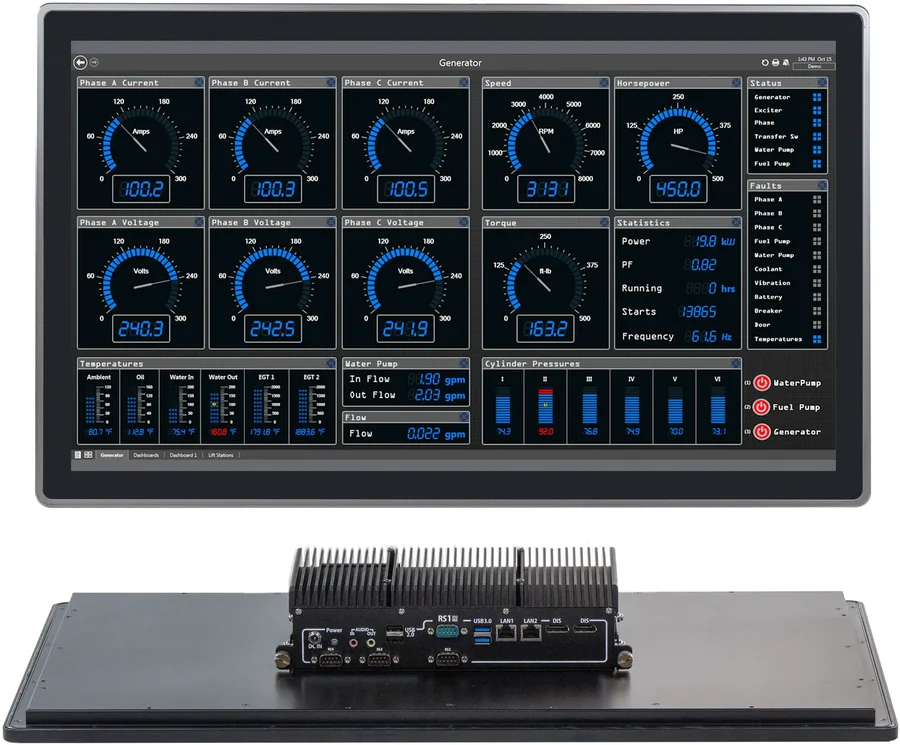Open Cylinder Pressures panel options icon
Viewport: 900px width, 745px height.
click(736, 363)
